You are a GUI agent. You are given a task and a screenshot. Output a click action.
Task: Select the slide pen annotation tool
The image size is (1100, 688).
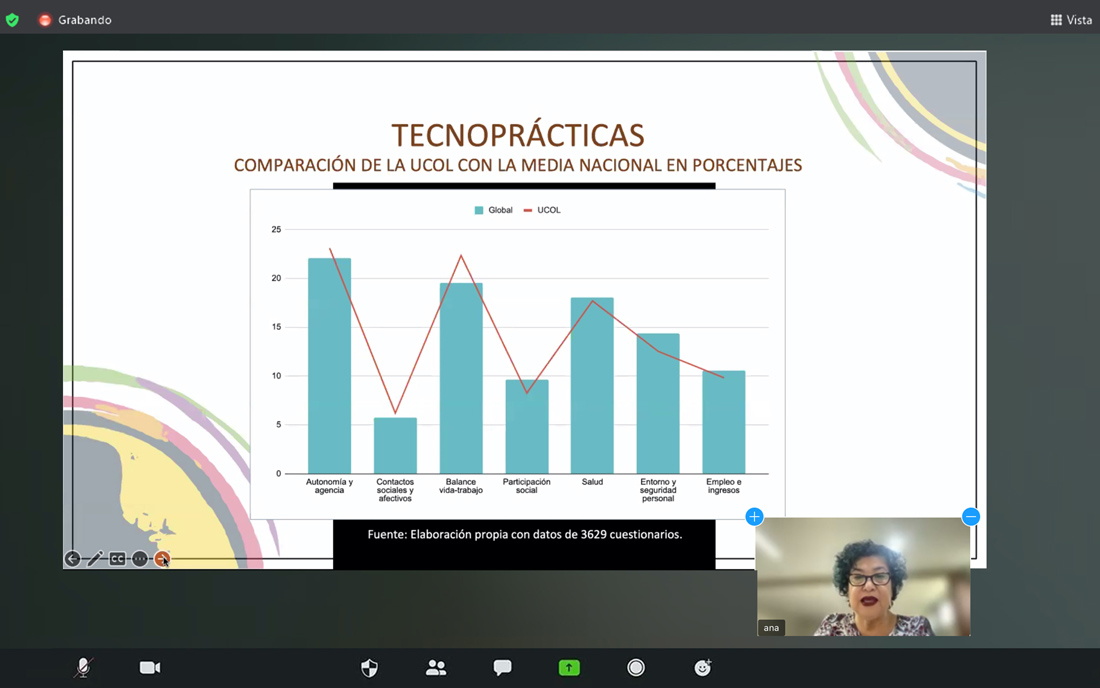click(95, 559)
